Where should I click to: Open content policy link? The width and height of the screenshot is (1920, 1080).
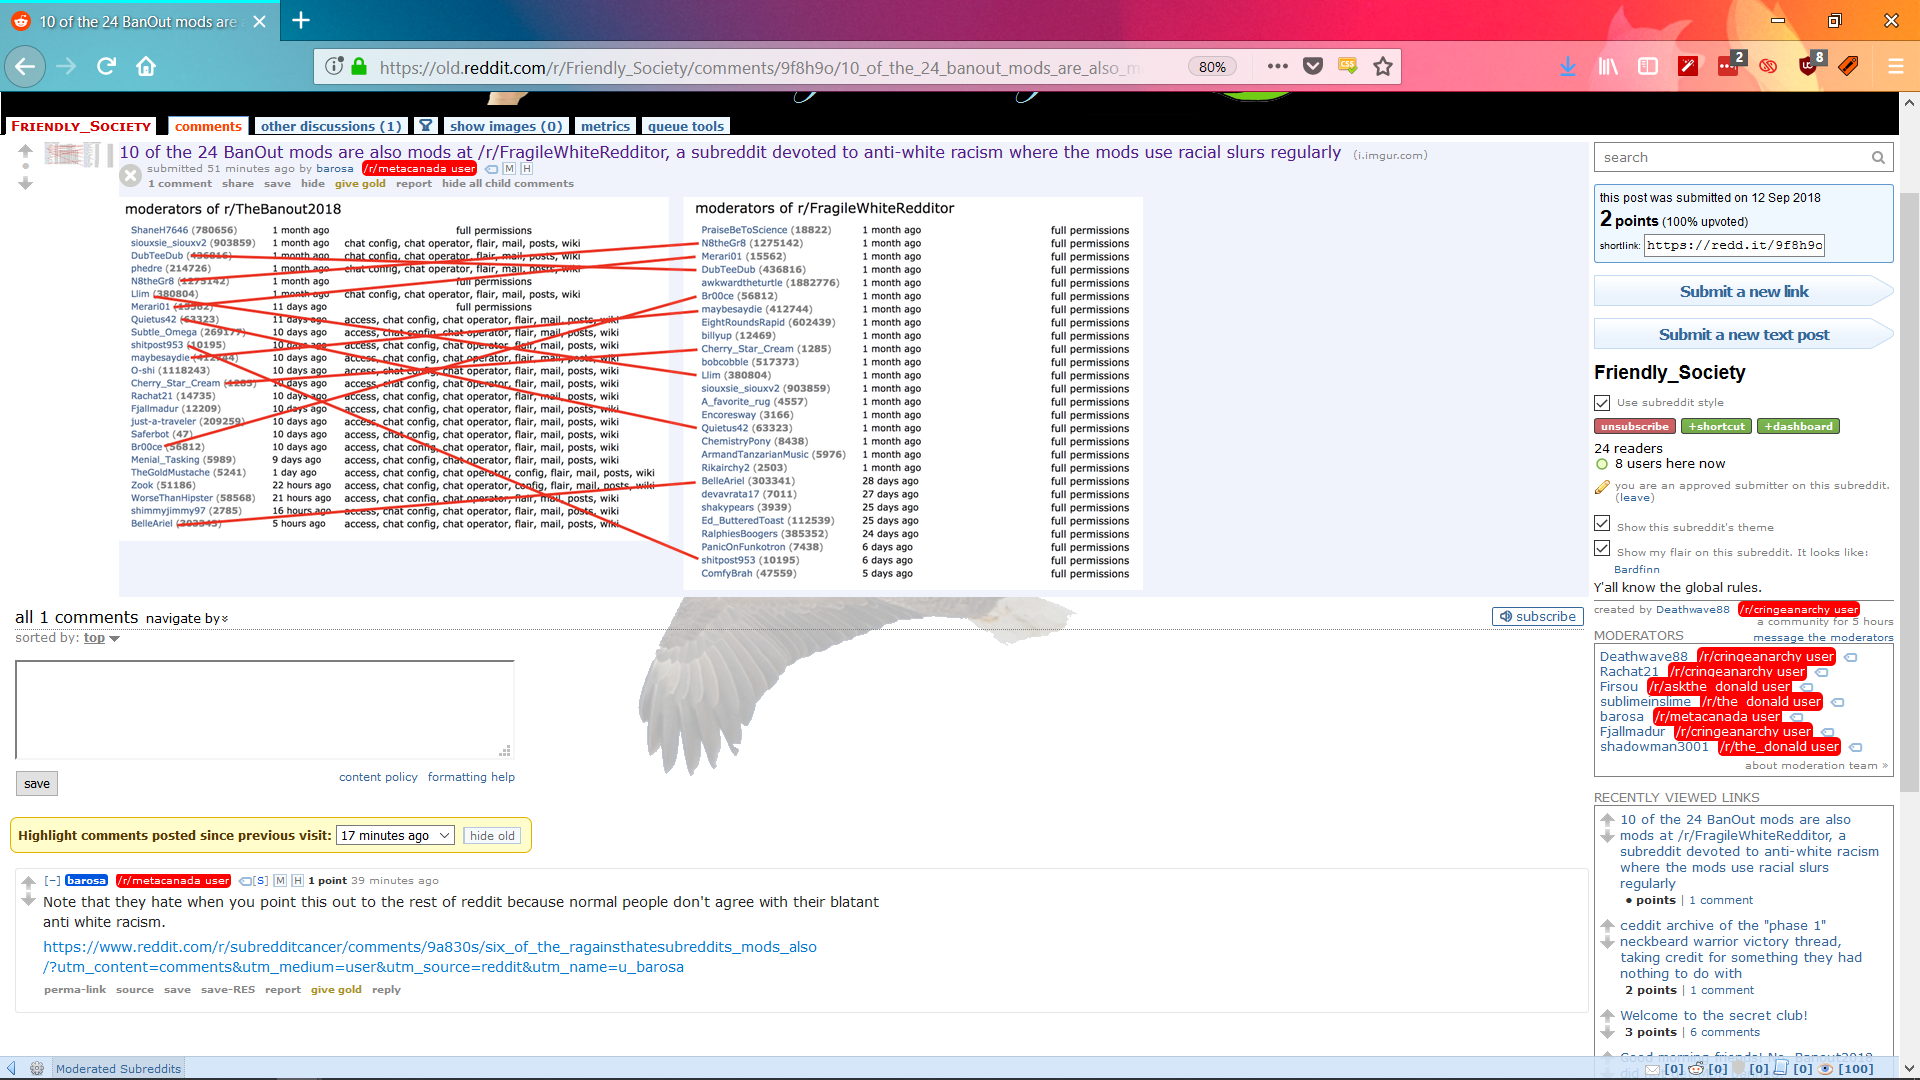(378, 777)
